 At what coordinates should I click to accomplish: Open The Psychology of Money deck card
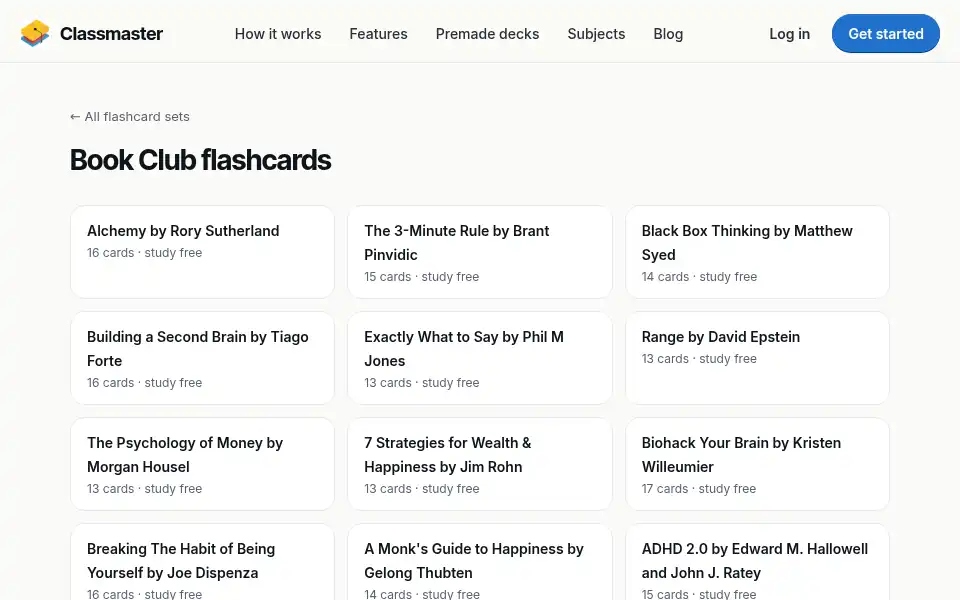tap(203, 464)
